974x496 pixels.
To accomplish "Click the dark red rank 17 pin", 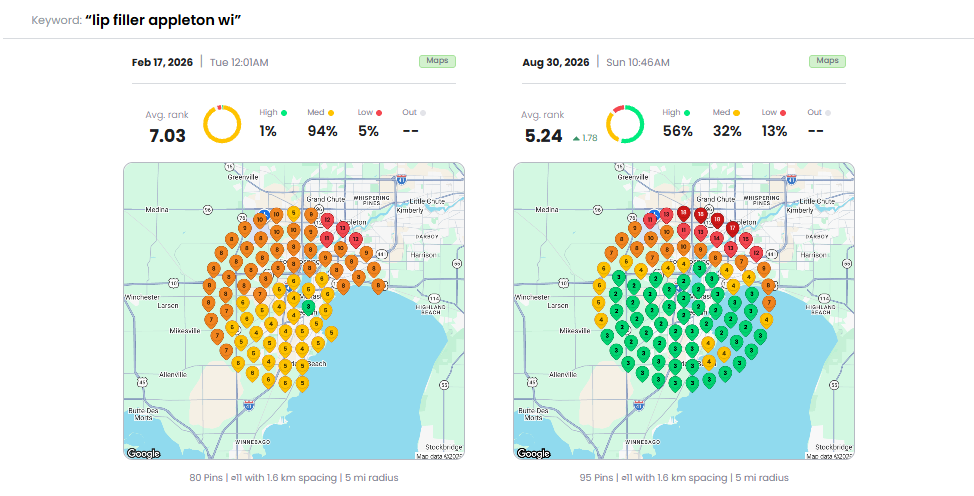I will click(732, 228).
